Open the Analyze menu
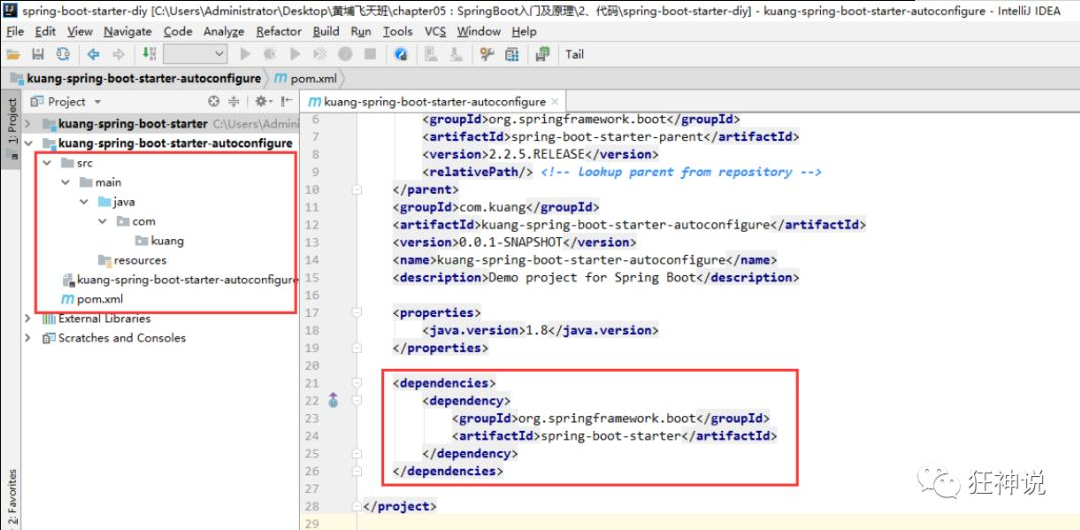 (224, 32)
